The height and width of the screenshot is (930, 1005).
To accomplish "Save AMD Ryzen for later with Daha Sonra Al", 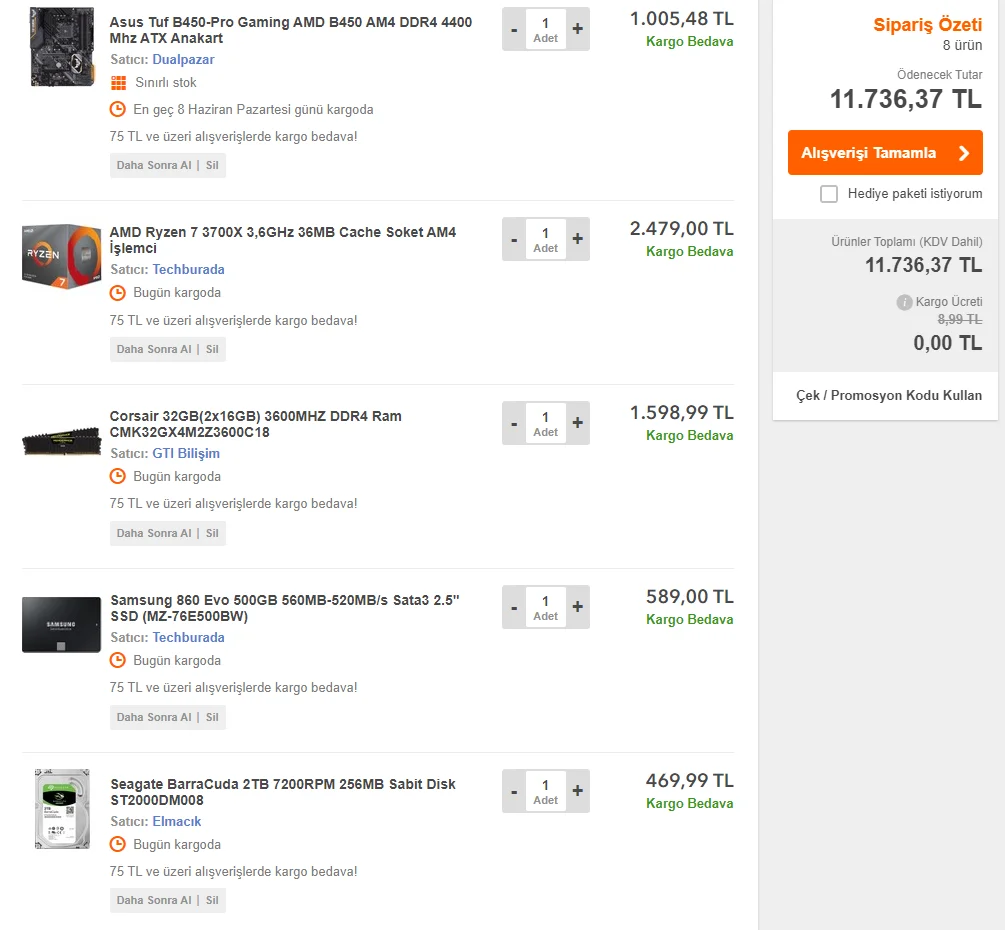I will 154,350.
